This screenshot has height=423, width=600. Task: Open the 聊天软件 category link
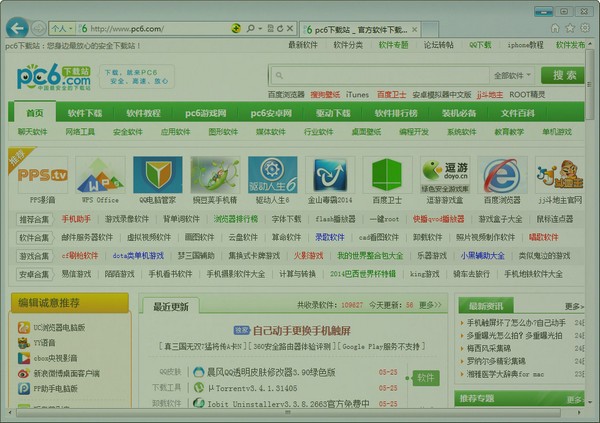click(x=33, y=132)
